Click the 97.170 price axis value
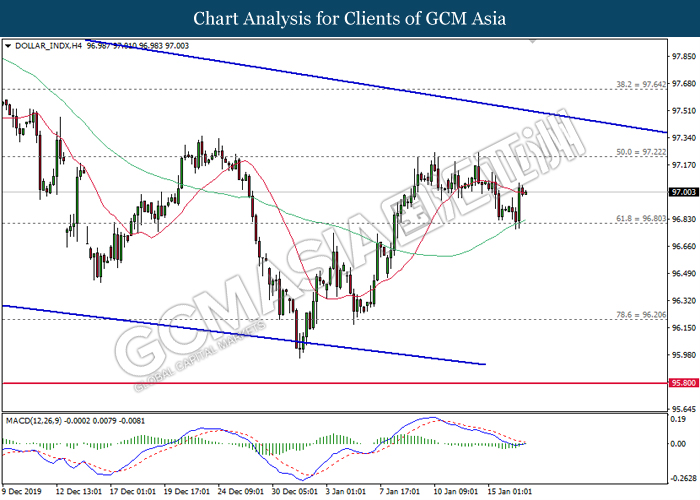The height and width of the screenshot is (500, 700). click(683, 165)
